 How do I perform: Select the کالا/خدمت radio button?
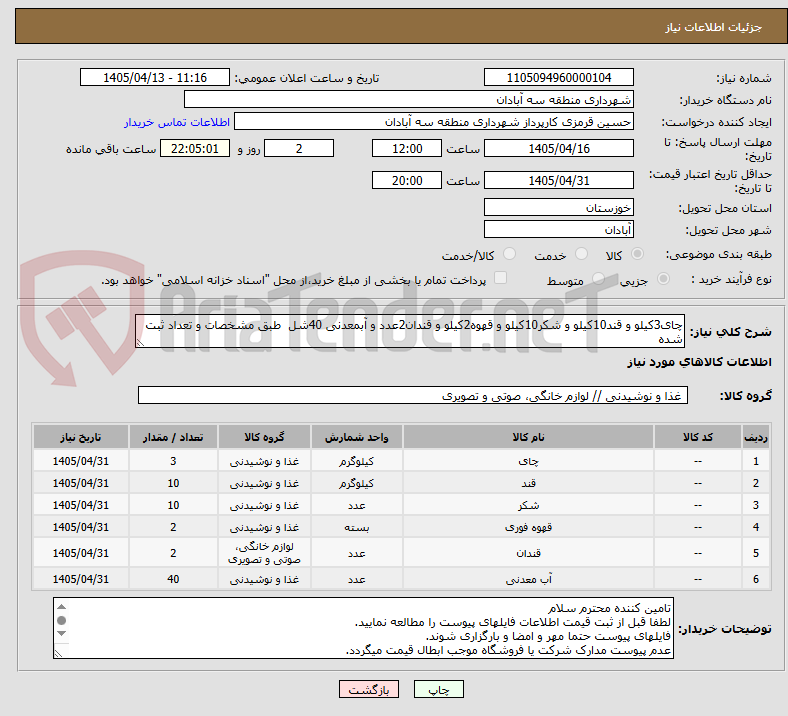509,254
